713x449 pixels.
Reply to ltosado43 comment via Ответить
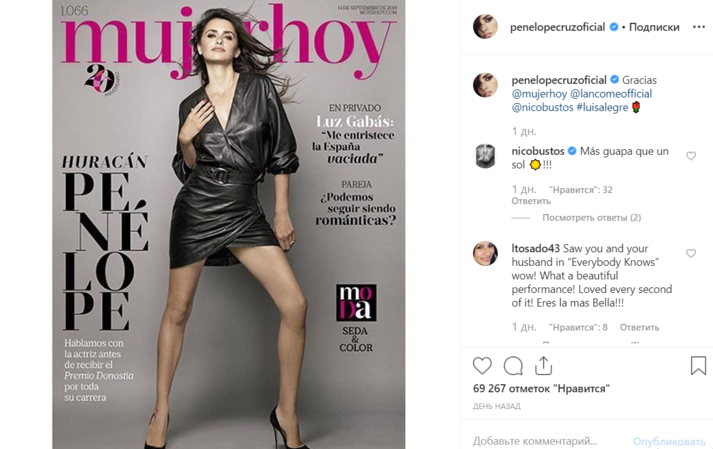tap(639, 328)
